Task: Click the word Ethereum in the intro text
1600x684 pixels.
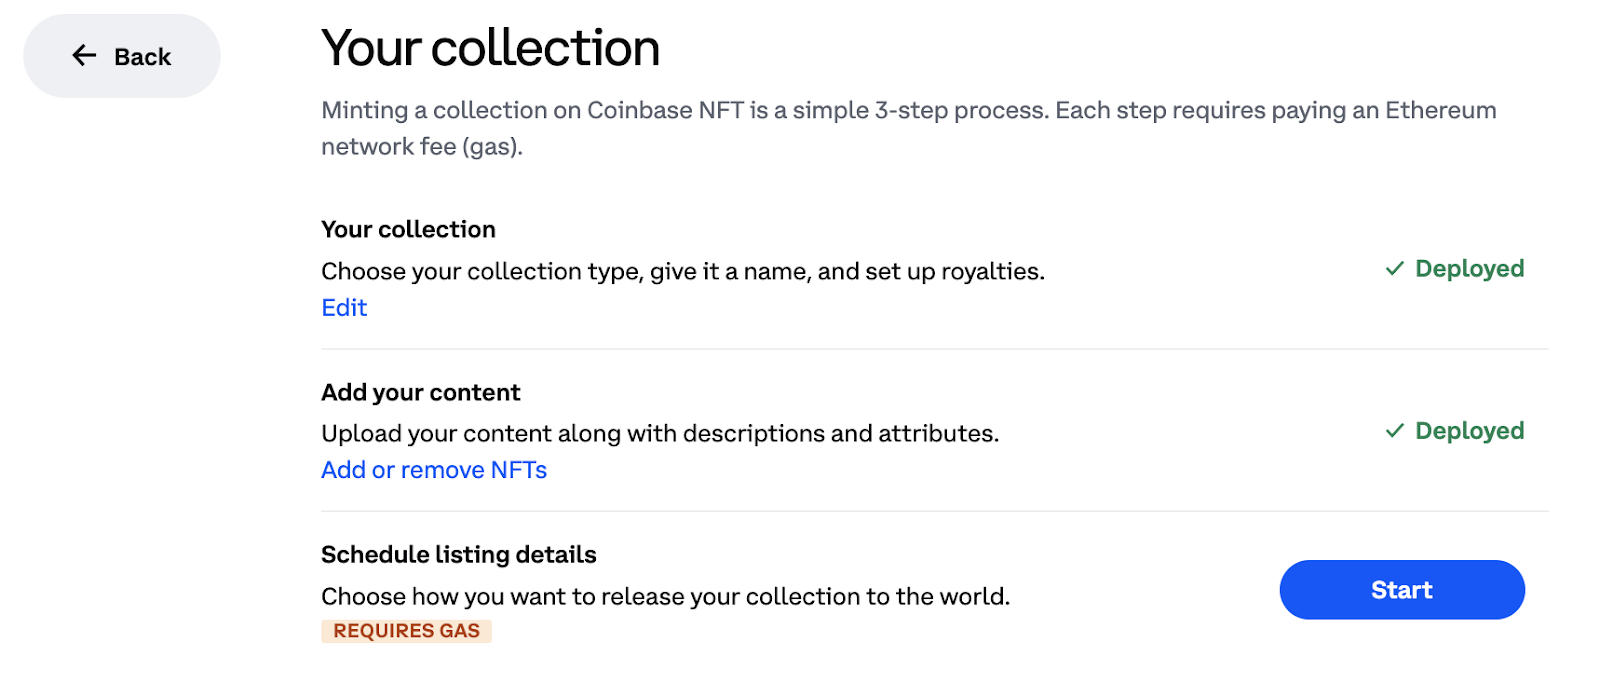Action: pos(1440,111)
